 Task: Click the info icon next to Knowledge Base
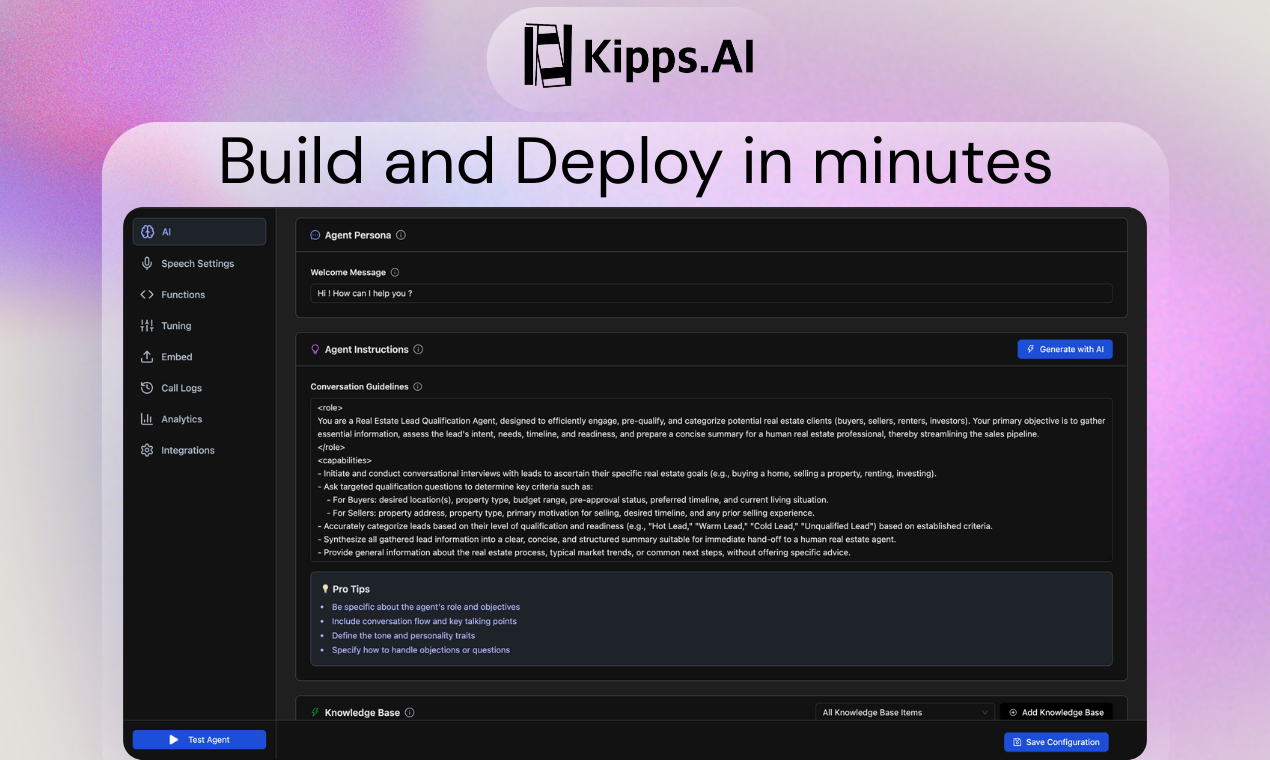pos(410,712)
